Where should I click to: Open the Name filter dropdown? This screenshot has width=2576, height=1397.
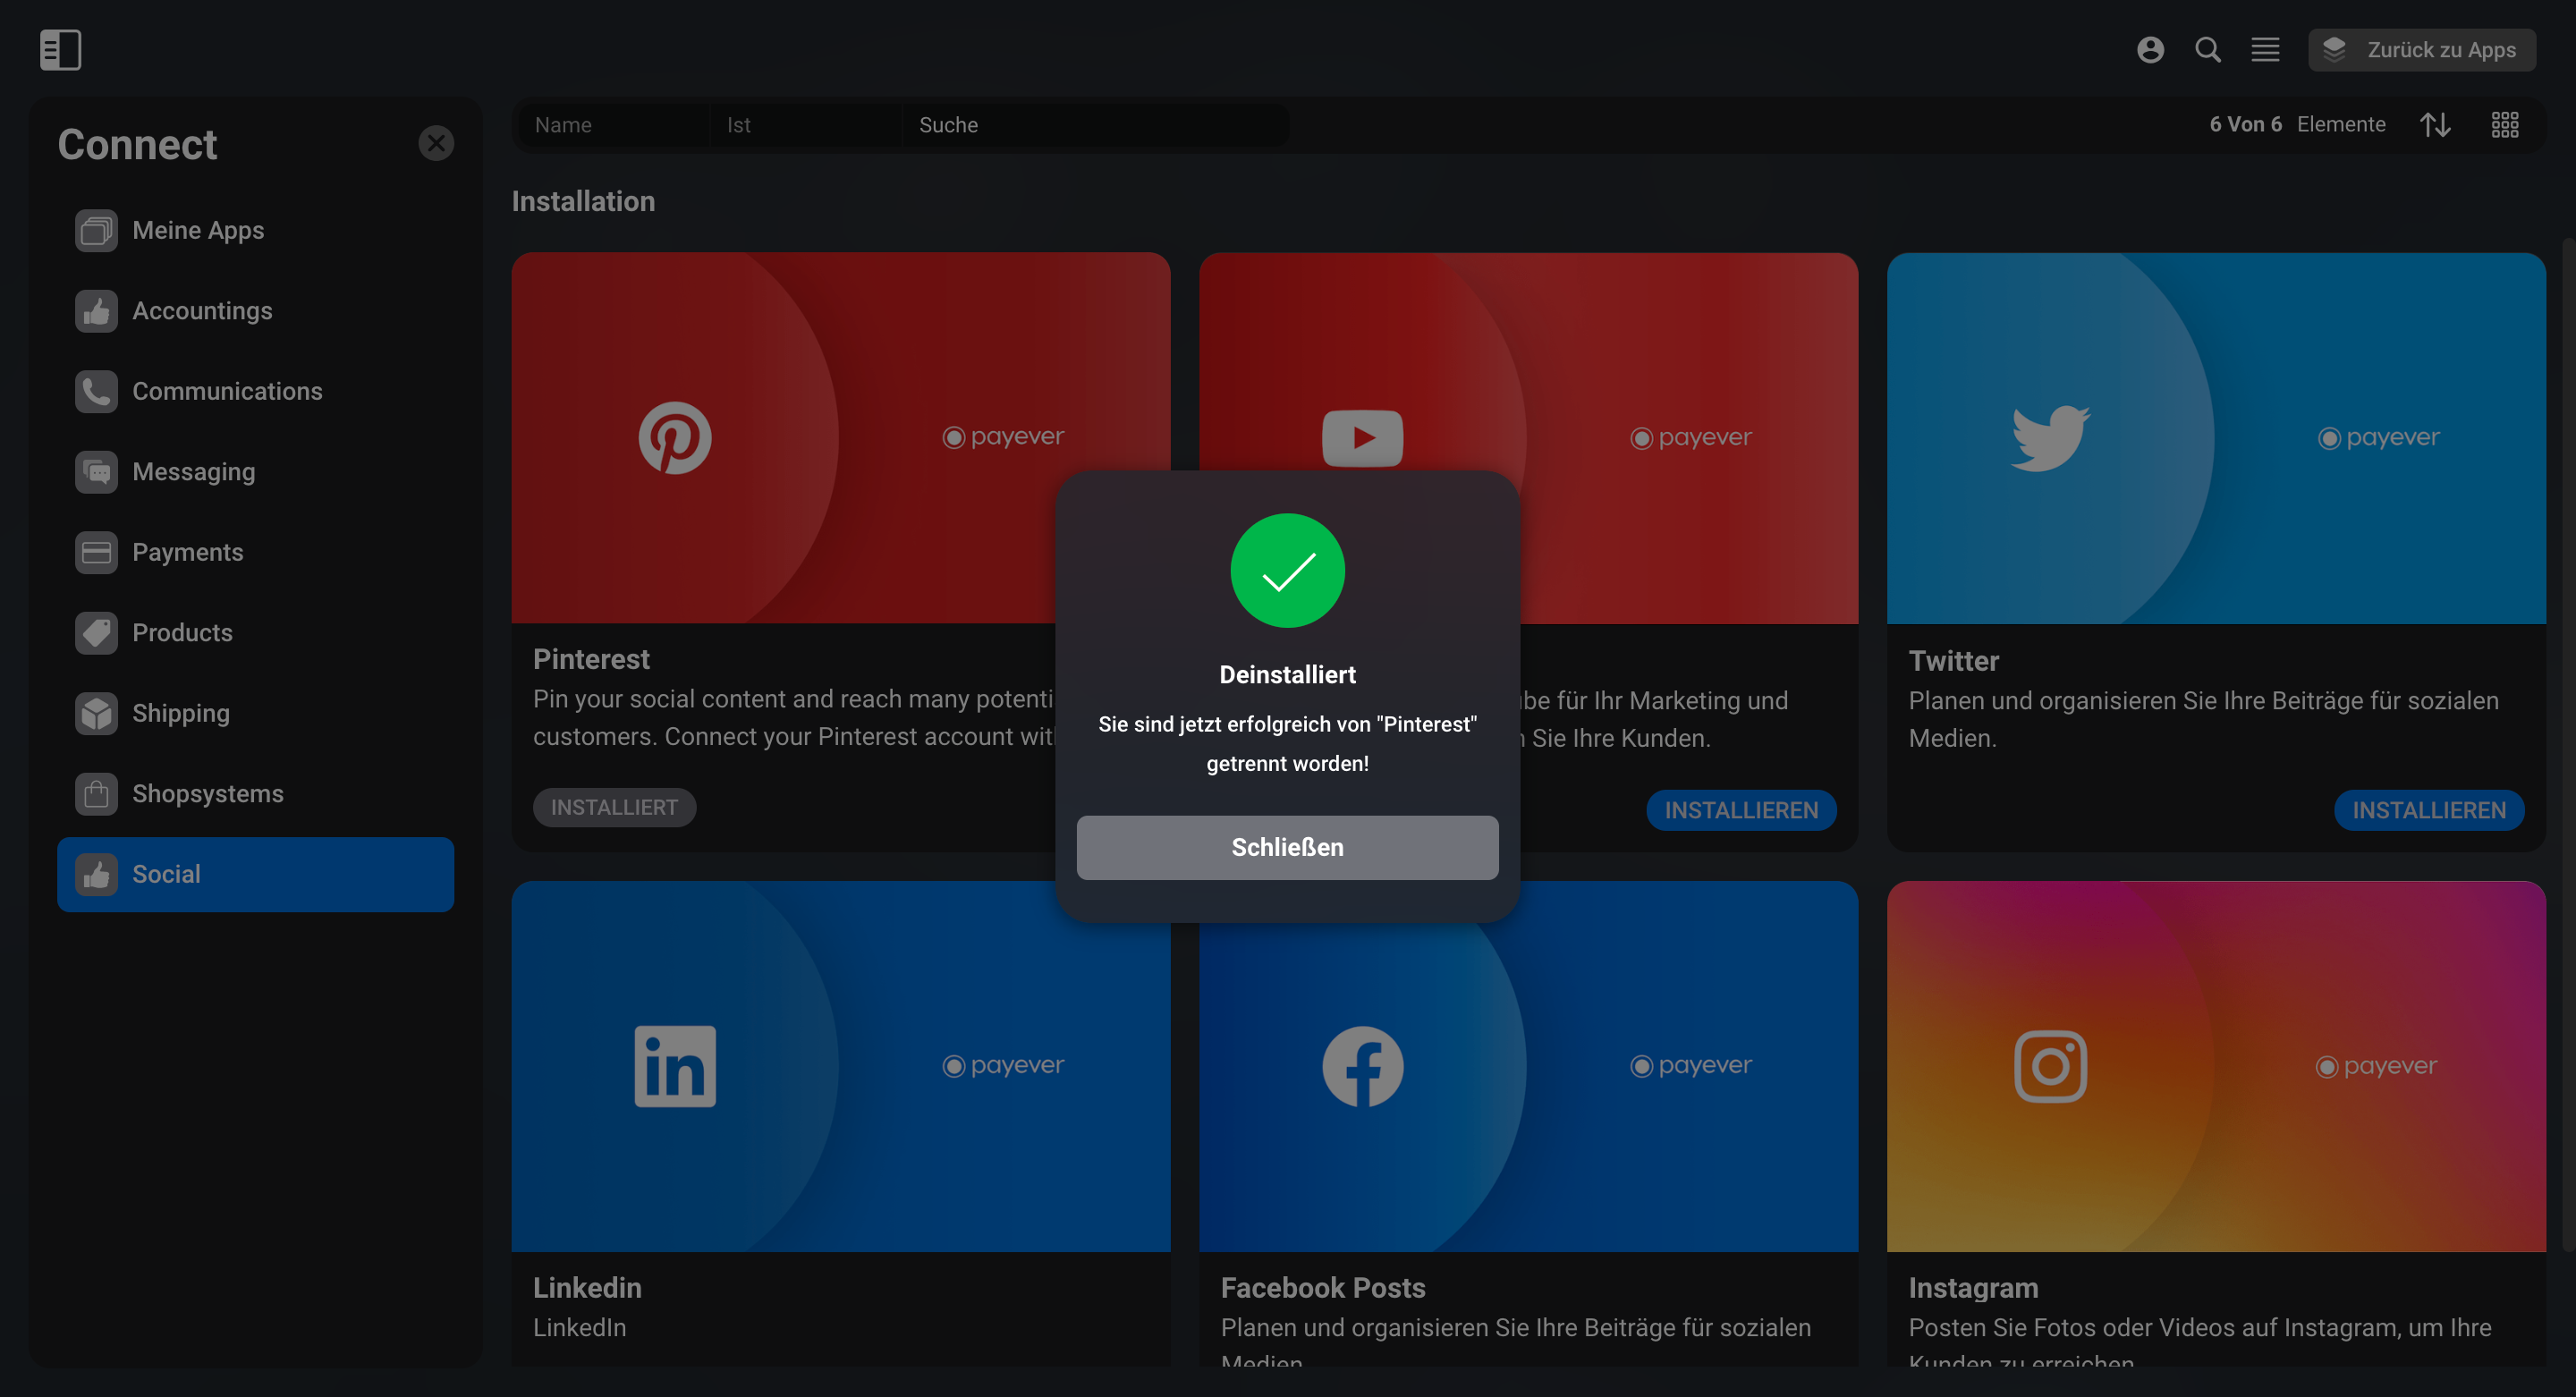tap(615, 125)
